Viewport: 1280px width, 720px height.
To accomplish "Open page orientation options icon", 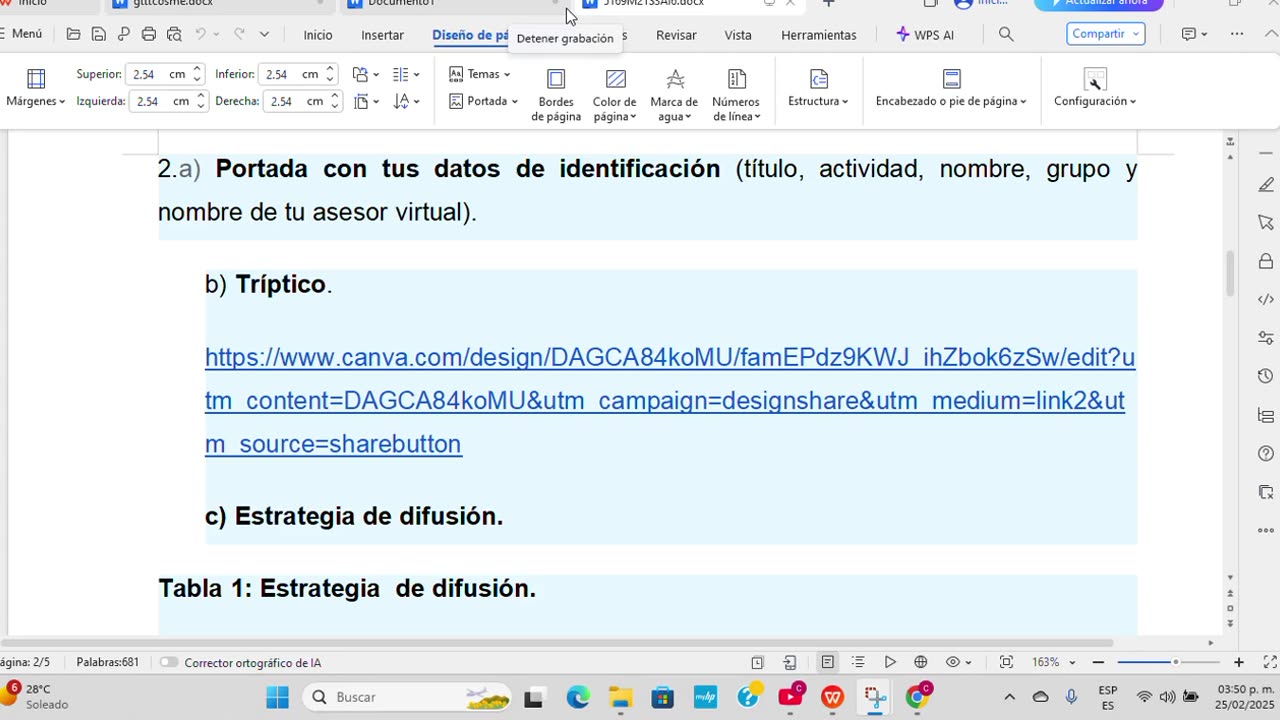I will pos(365,74).
